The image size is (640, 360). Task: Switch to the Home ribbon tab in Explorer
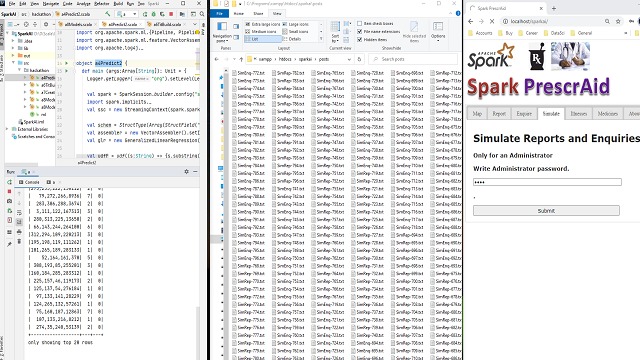click(238, 13)
